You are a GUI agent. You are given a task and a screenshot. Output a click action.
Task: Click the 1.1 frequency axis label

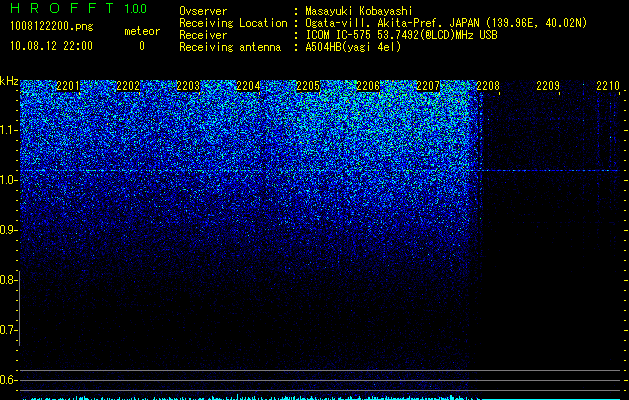pos(8,130)
